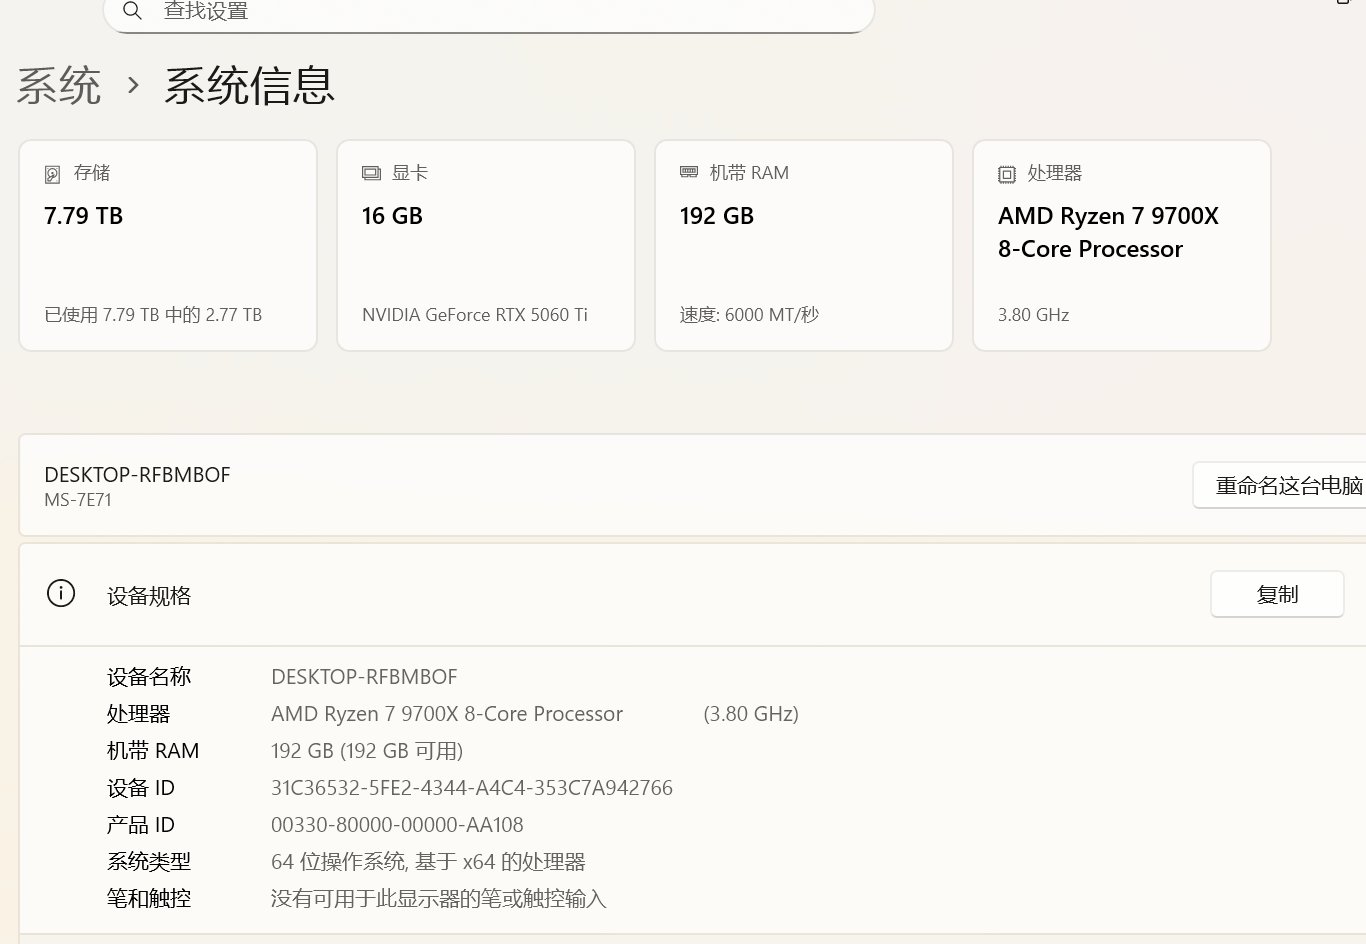Collapse the 设备规格 section header
The height and width of the screenshot is (944, 1366).
coord(600,595)
